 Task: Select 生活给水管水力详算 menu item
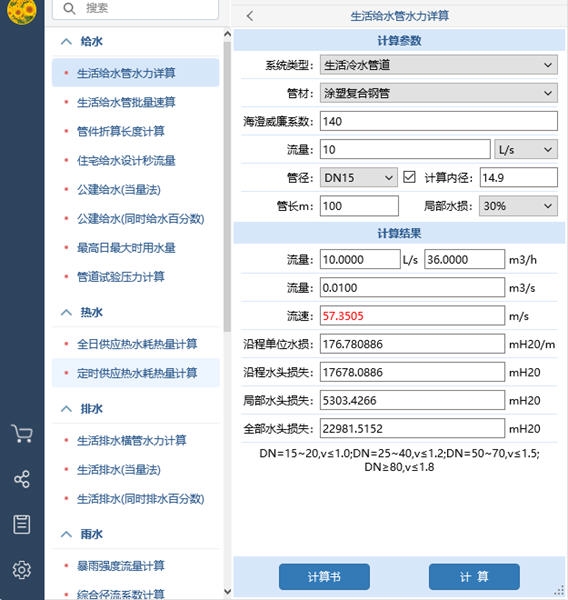(x=135, y=73)
